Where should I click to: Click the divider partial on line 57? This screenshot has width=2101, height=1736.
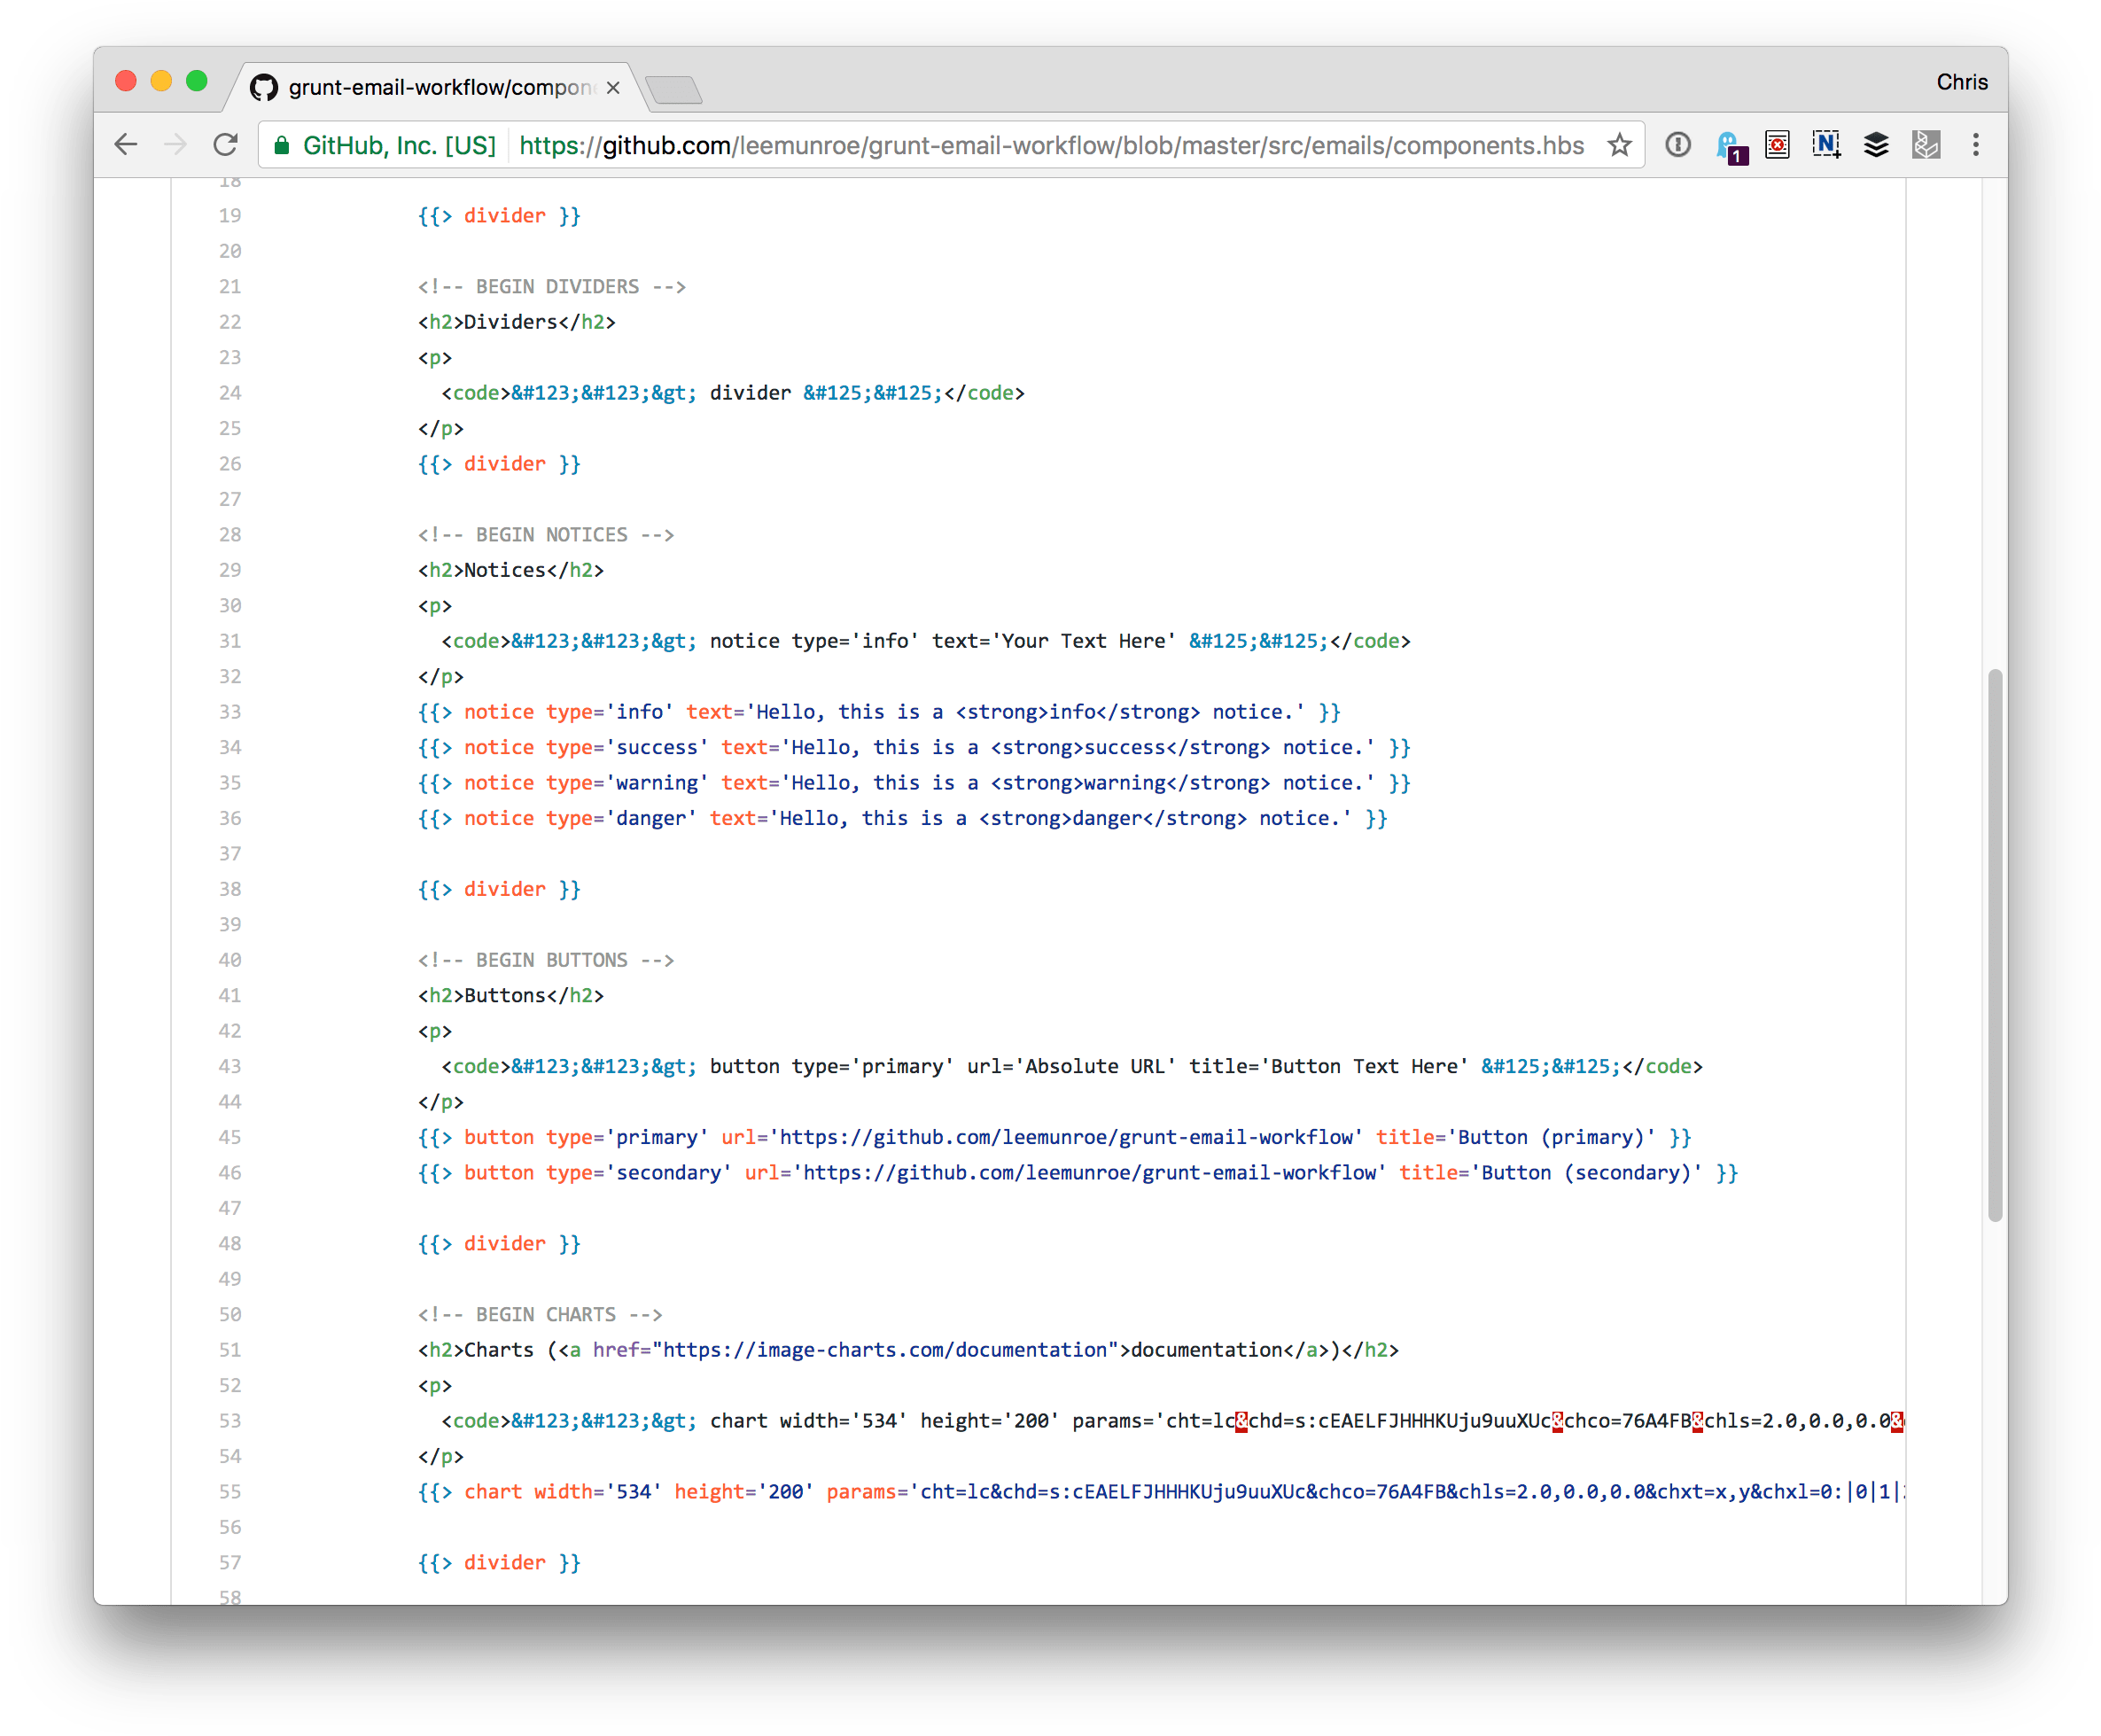pyautogui.click(x=499, y=1562)
